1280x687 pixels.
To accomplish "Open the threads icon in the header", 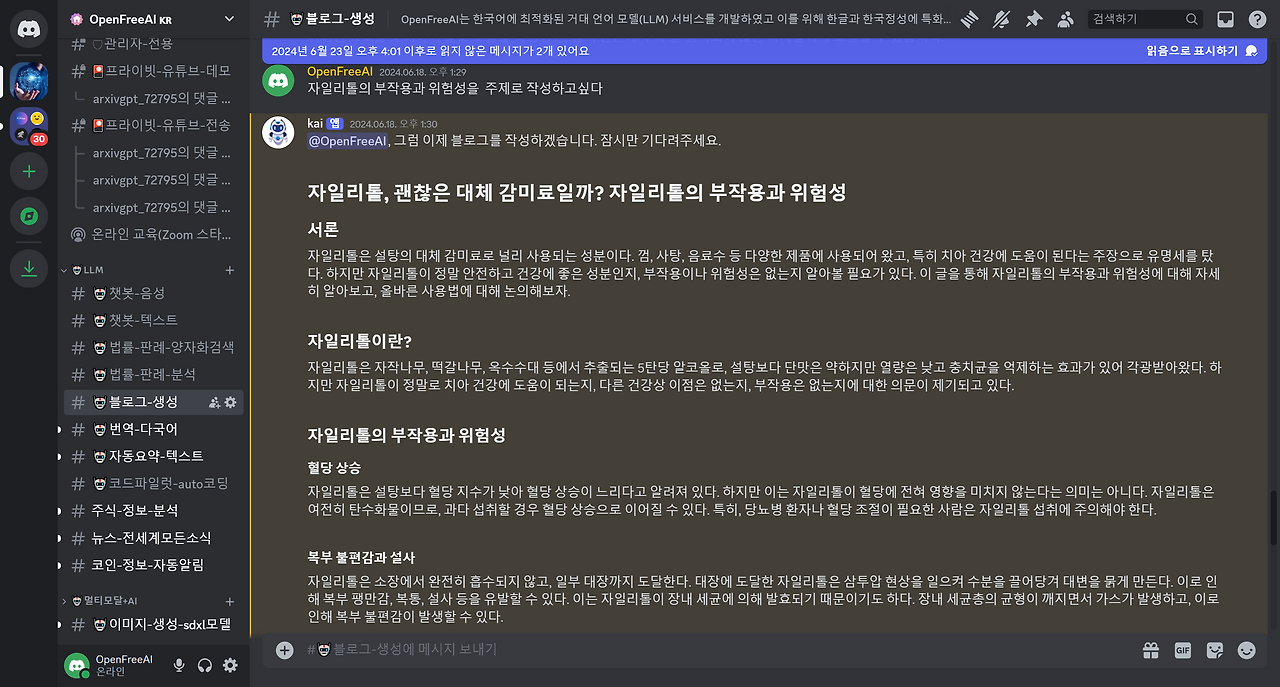I will [968, 18].
